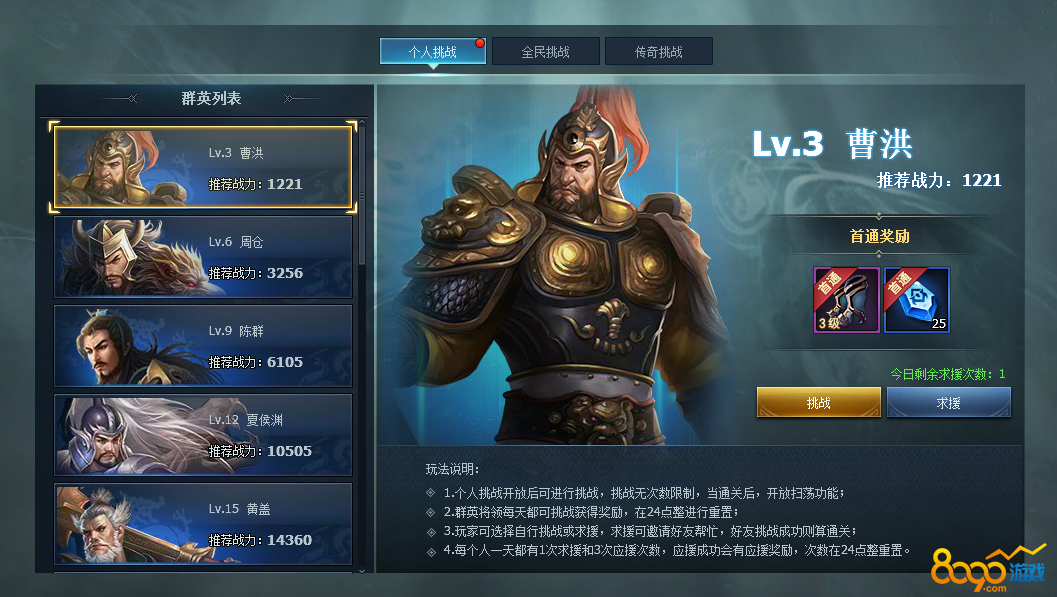Click the hero list scrollbar thumb
Screen dimensions: 1057x597
point(362,195)
